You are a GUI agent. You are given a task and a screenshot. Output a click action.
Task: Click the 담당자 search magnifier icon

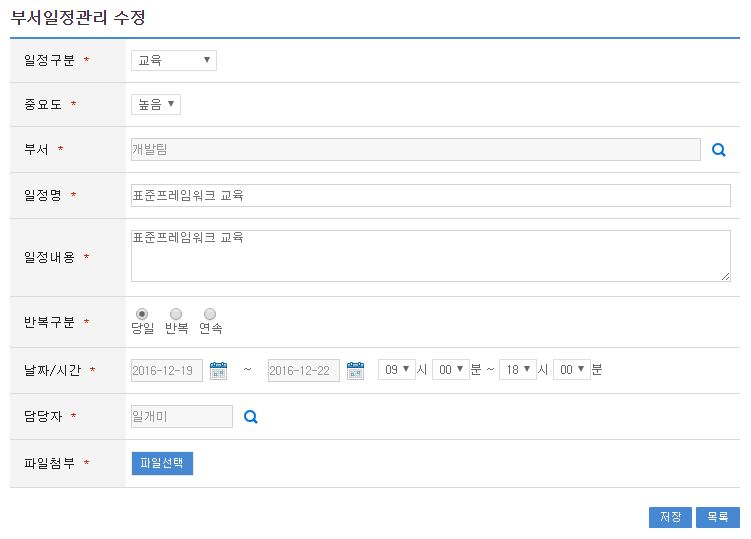tap(251, 417)
